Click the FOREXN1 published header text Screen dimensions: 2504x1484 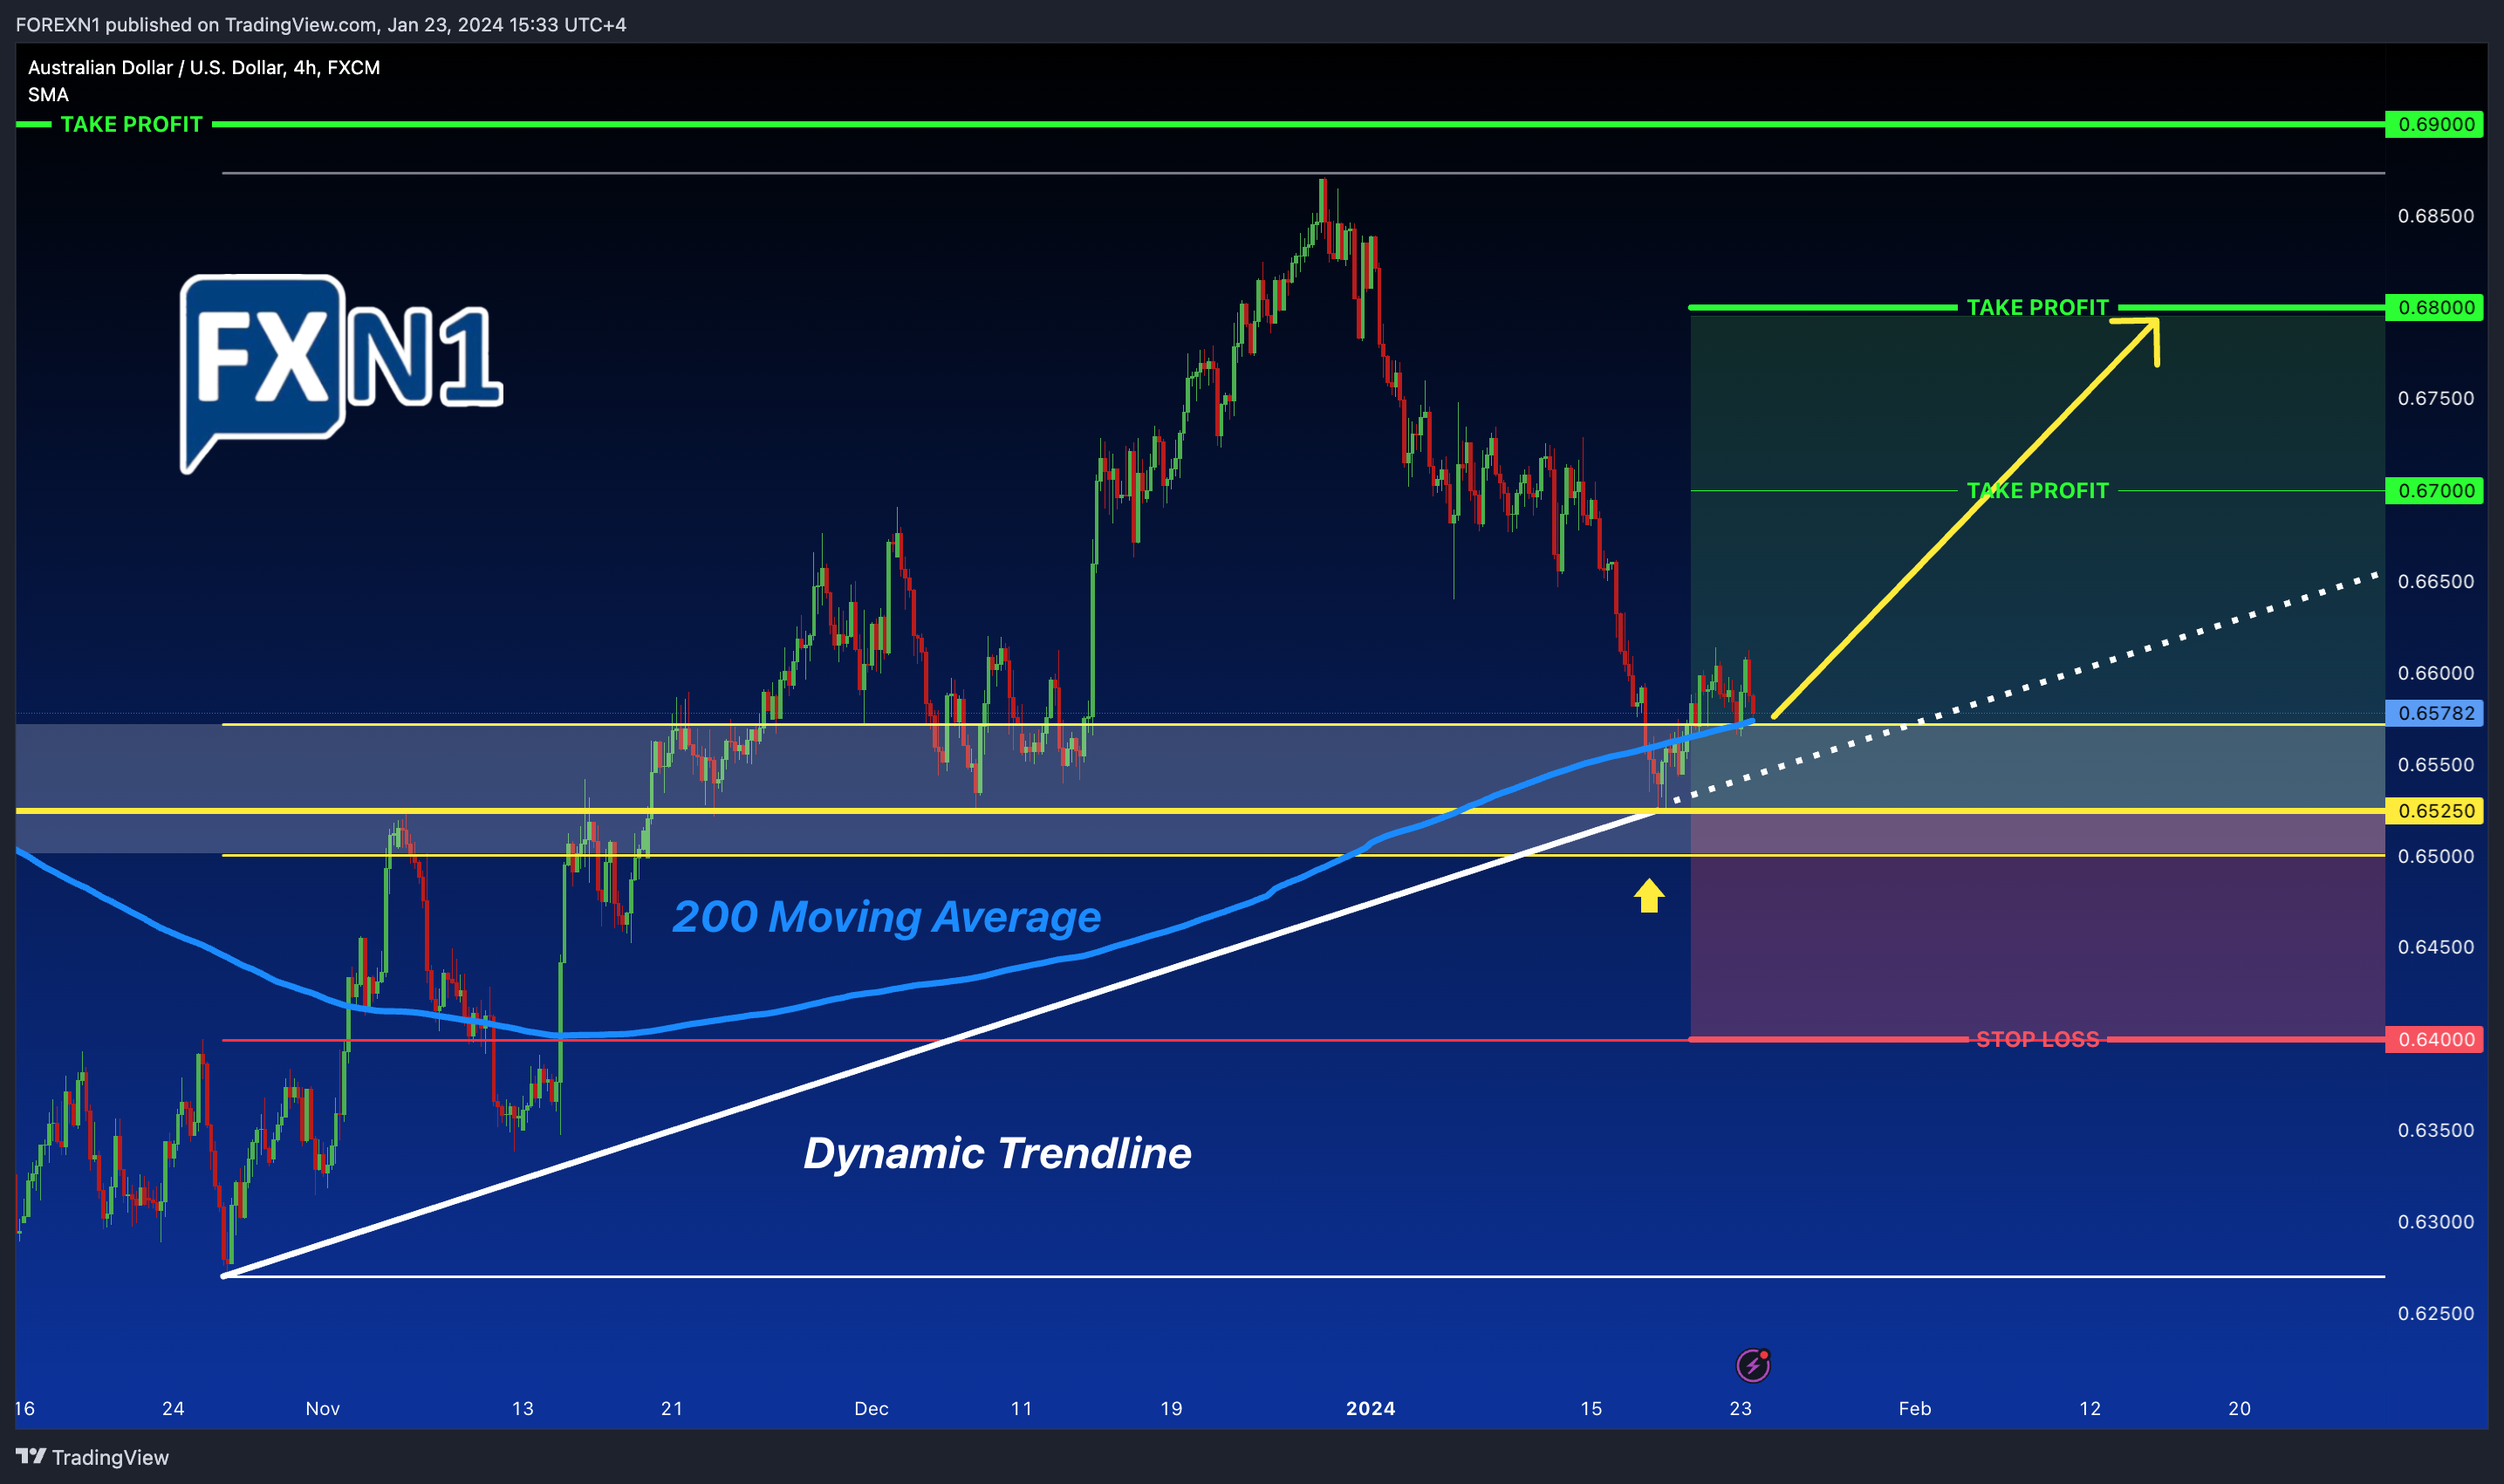click(321, 24)
